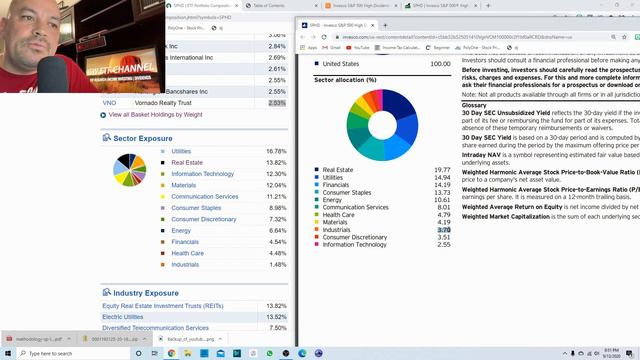Open a new tab in the front Invesco window

[x=385, y=25]
